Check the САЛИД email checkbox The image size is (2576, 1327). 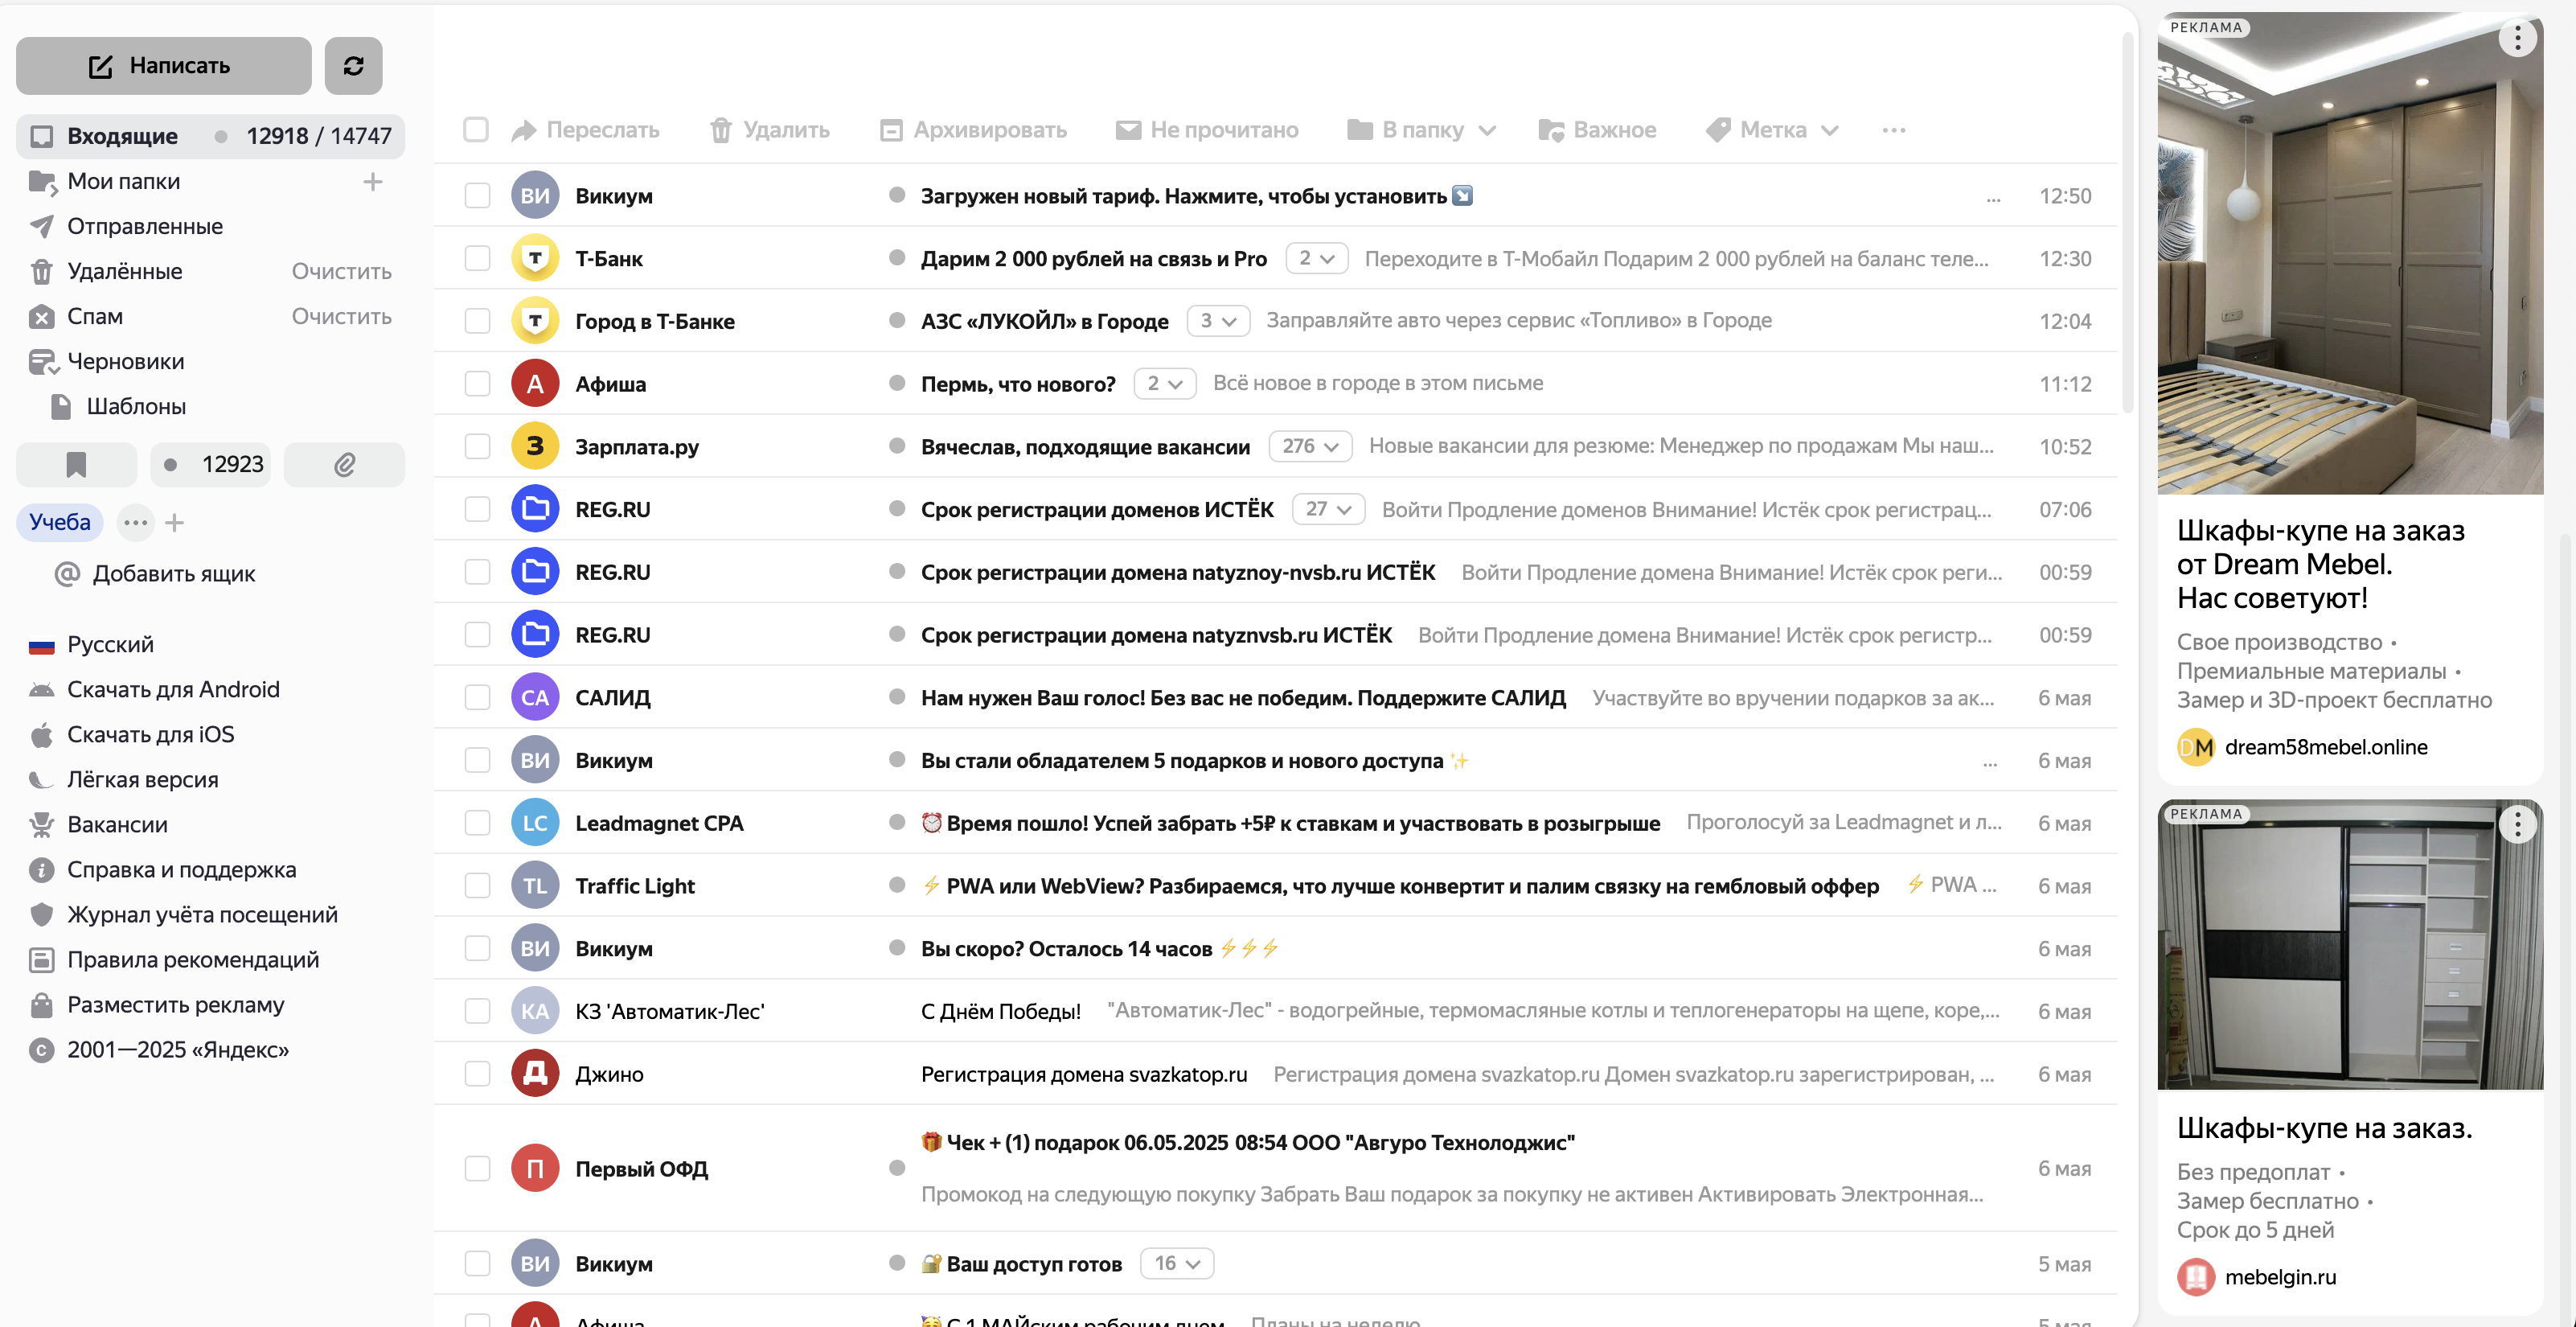[477, 697]
